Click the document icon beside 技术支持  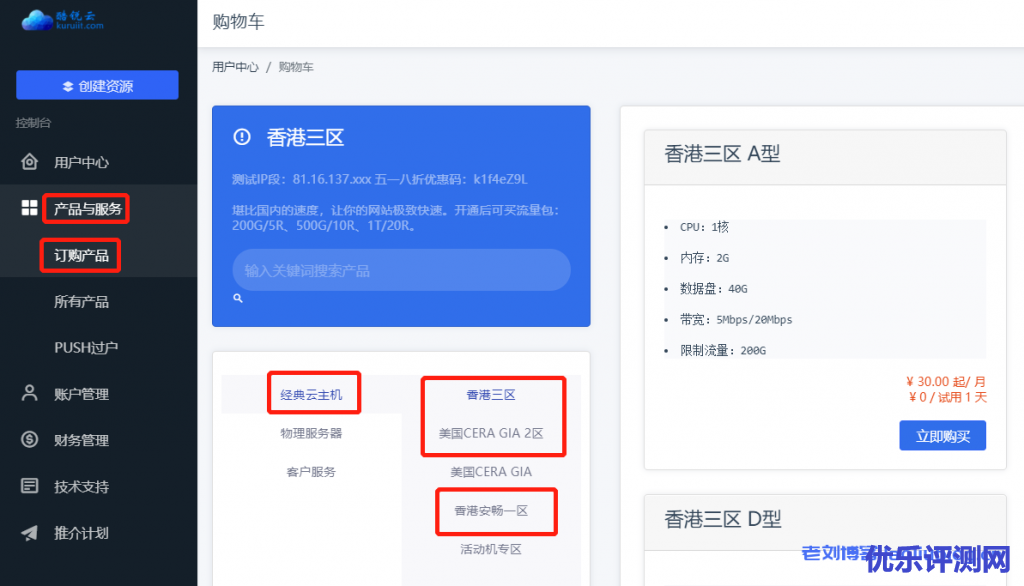30,486
